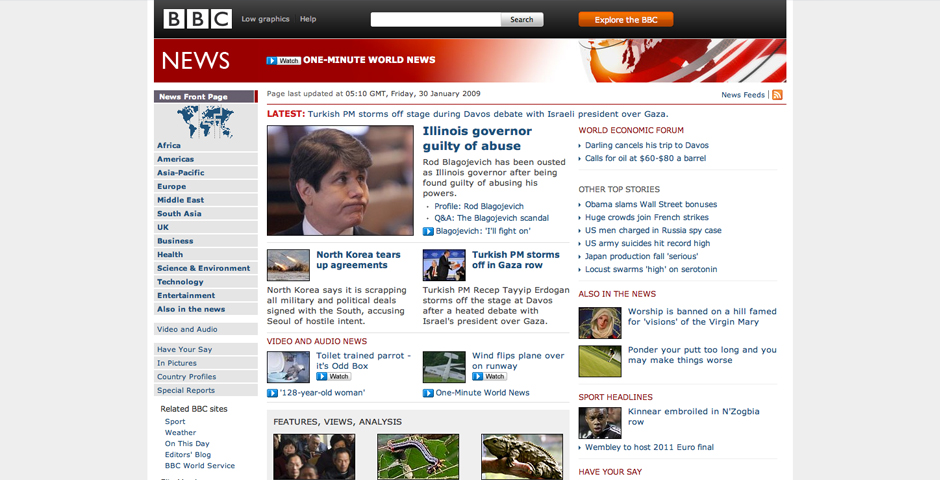Open Locust swarms 'high' on serotonin story
The height and width of the screenshot is (480, 940).
pos(651,270)
